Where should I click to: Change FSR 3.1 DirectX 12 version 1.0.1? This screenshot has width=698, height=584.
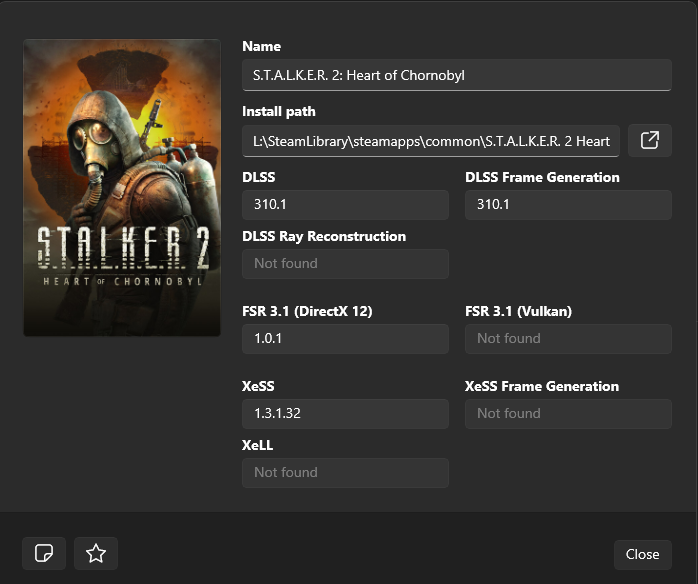click(x=345, y=339)
